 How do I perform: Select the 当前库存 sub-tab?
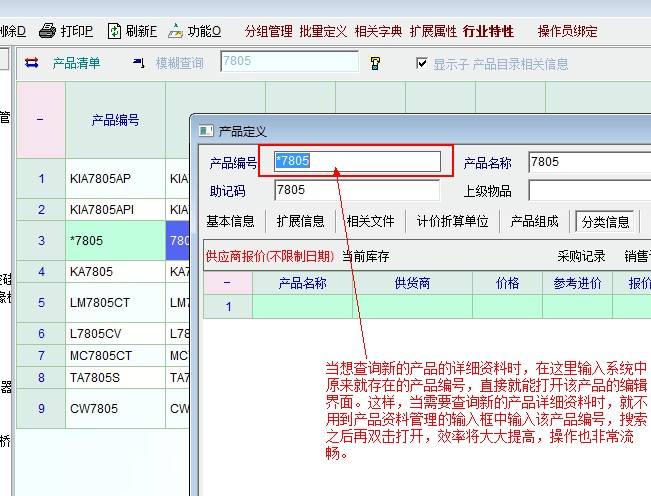365,256
